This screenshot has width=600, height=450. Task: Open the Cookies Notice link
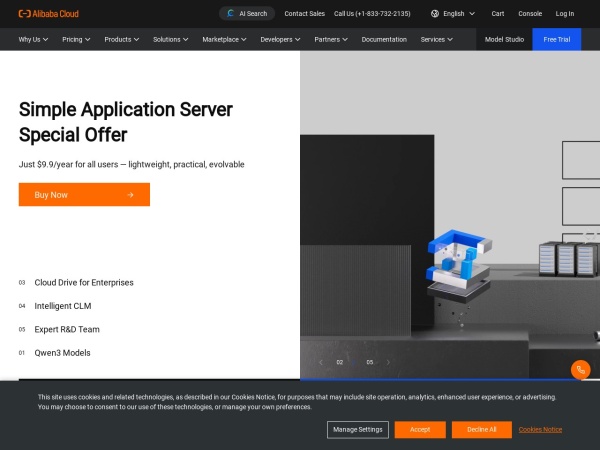540,430
